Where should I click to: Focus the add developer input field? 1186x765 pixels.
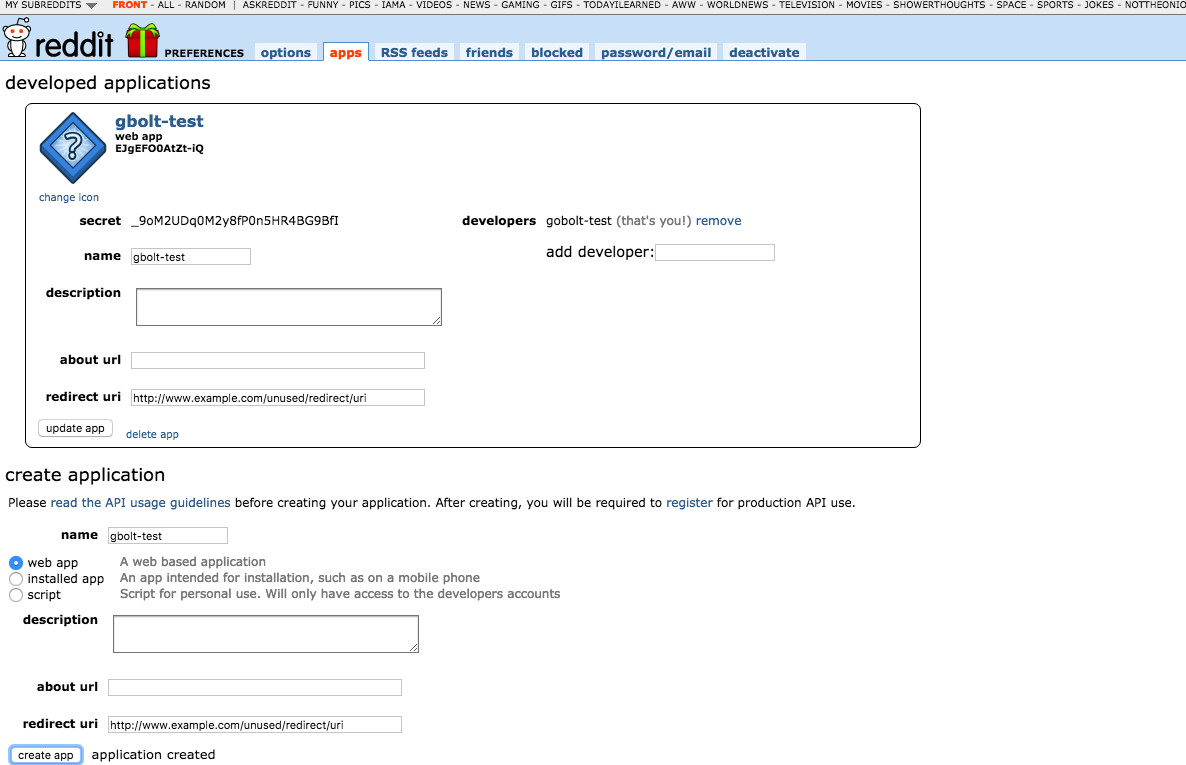pos(715,252)
